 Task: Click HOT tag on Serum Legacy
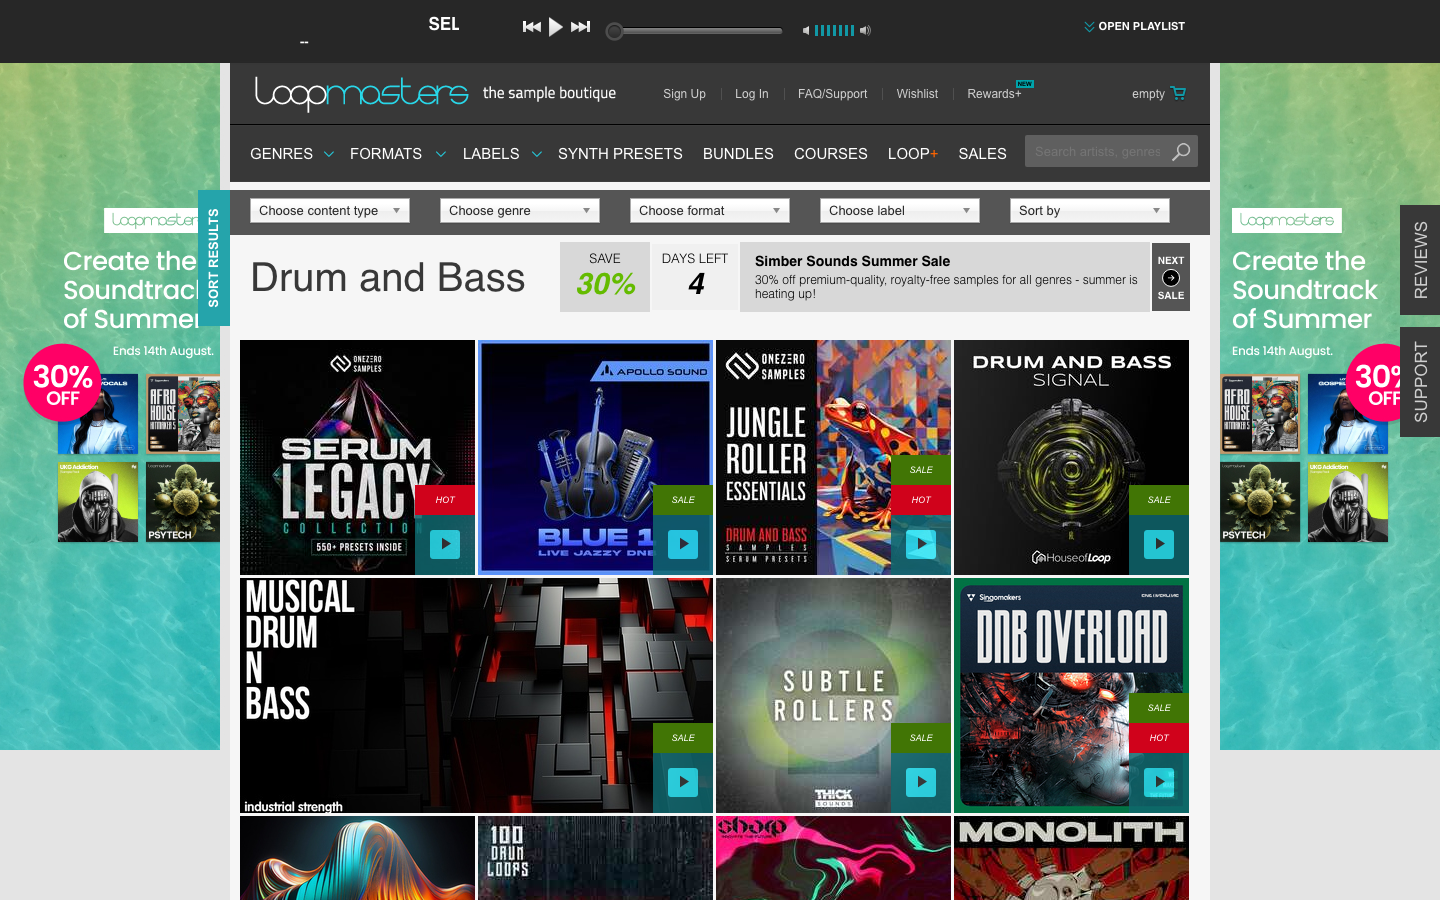[x=445, y=500]
